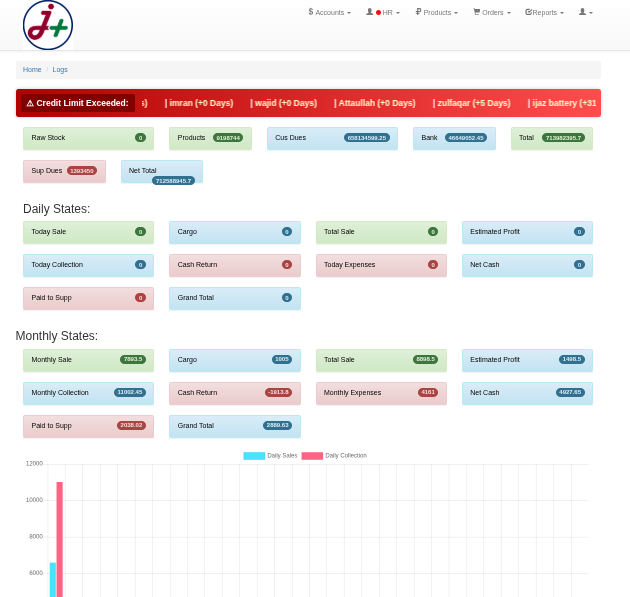This screenshot has height=597, width=630.
Task: Click the J+ logo in the header
Action: coord(48,25)
